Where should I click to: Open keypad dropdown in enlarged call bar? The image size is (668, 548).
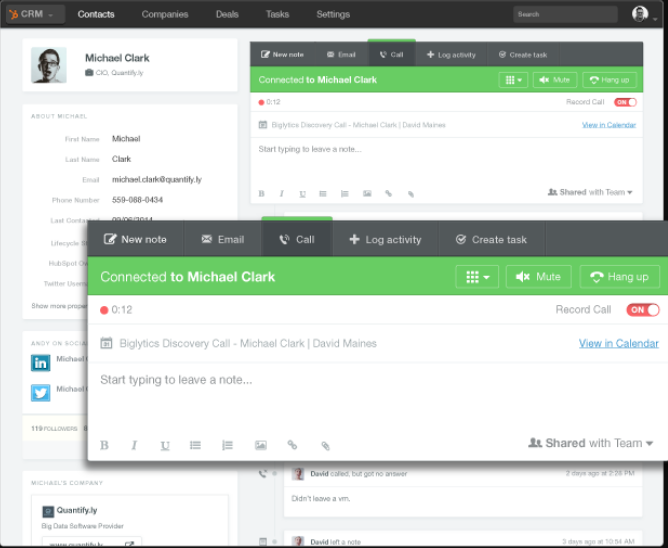coord(477,277)
